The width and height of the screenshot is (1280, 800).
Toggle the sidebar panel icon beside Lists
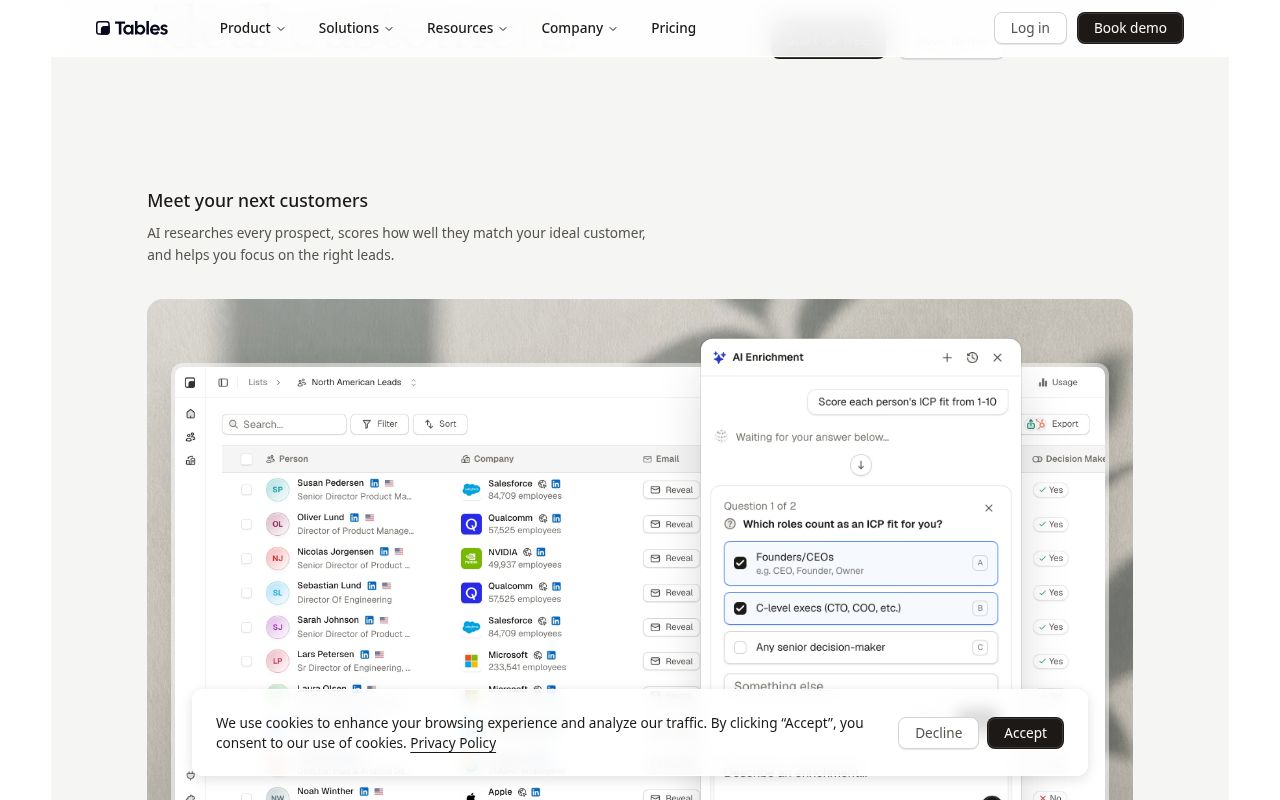(x=223, y=382)
